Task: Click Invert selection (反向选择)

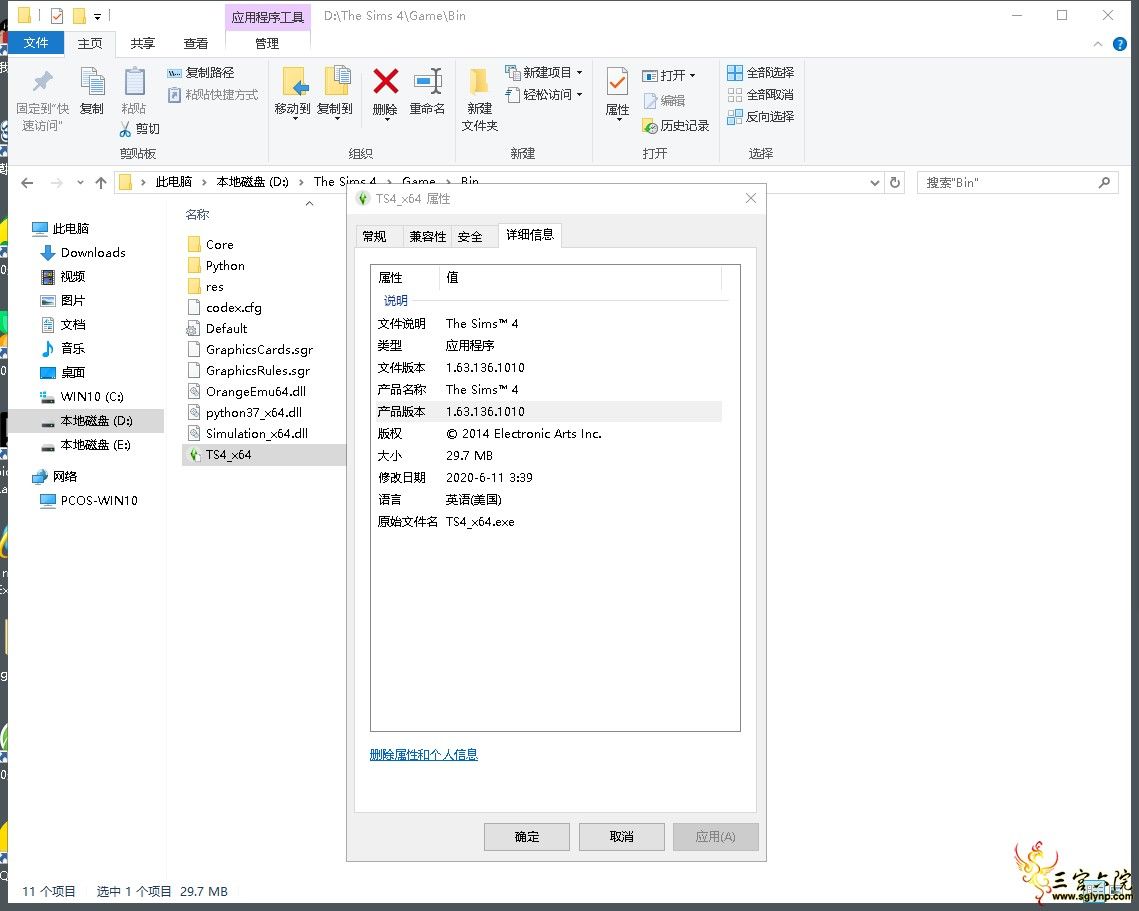Action: (x=761, y=116)
